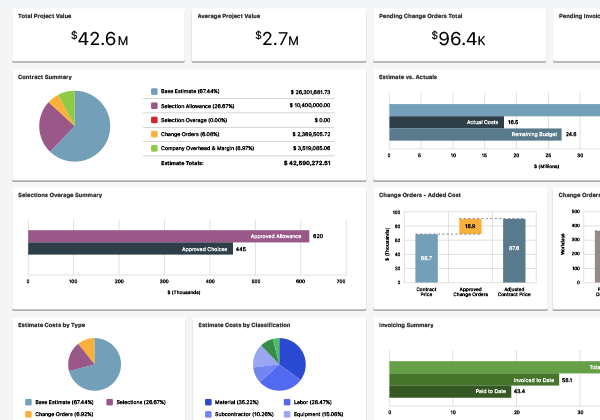Select the Company Overhead & Margin label
Viewport: 600px width, 420px height.
pos(207,148)
